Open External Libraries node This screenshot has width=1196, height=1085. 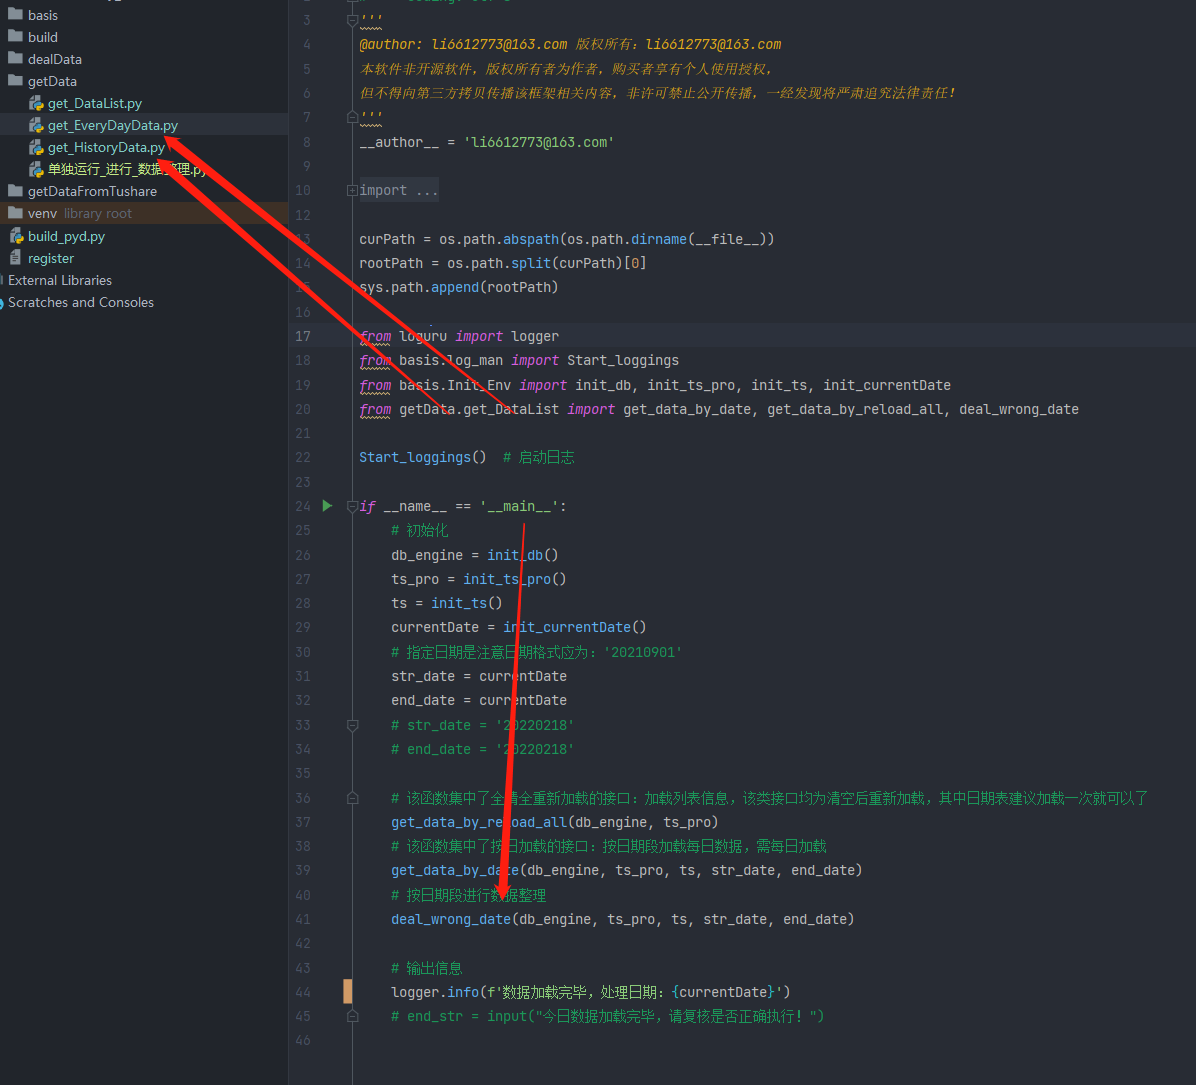[59, 280]
